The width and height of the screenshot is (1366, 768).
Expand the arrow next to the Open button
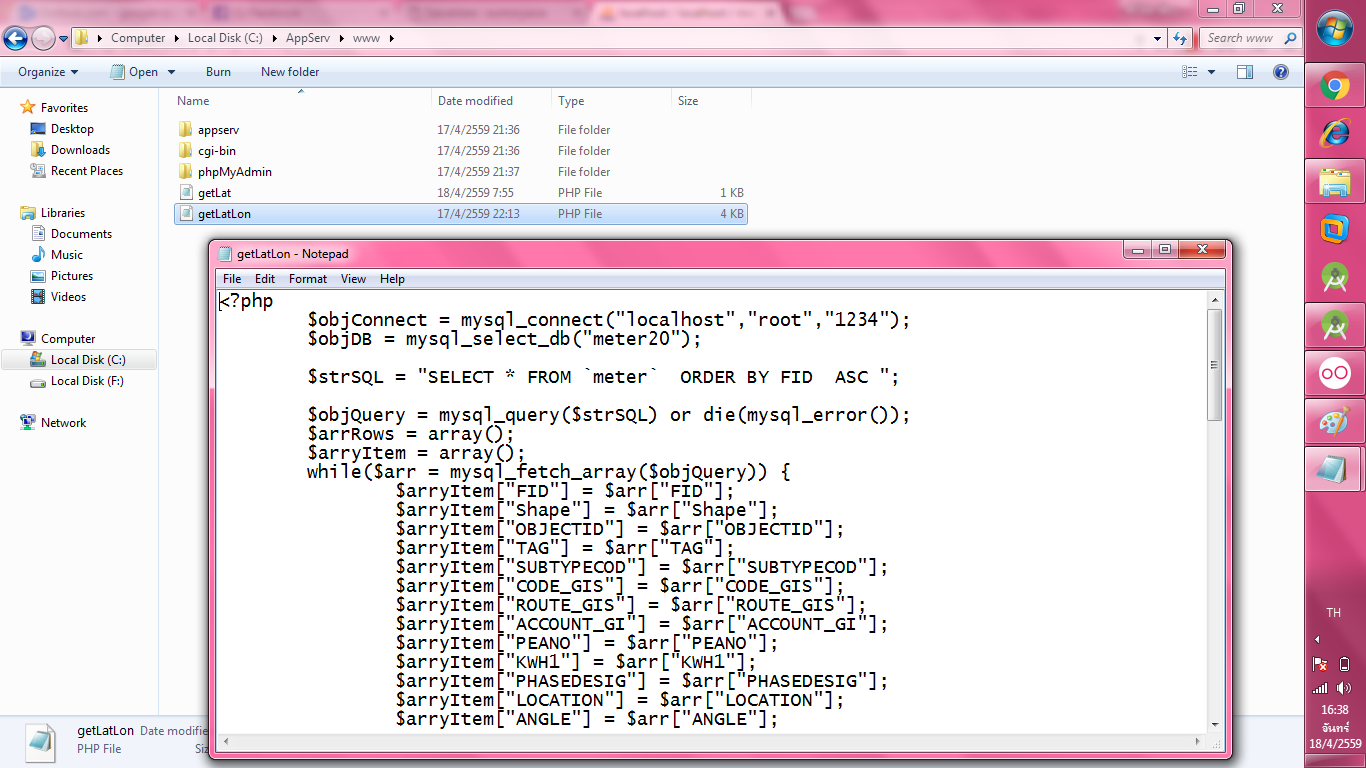[x=171, y=72]
